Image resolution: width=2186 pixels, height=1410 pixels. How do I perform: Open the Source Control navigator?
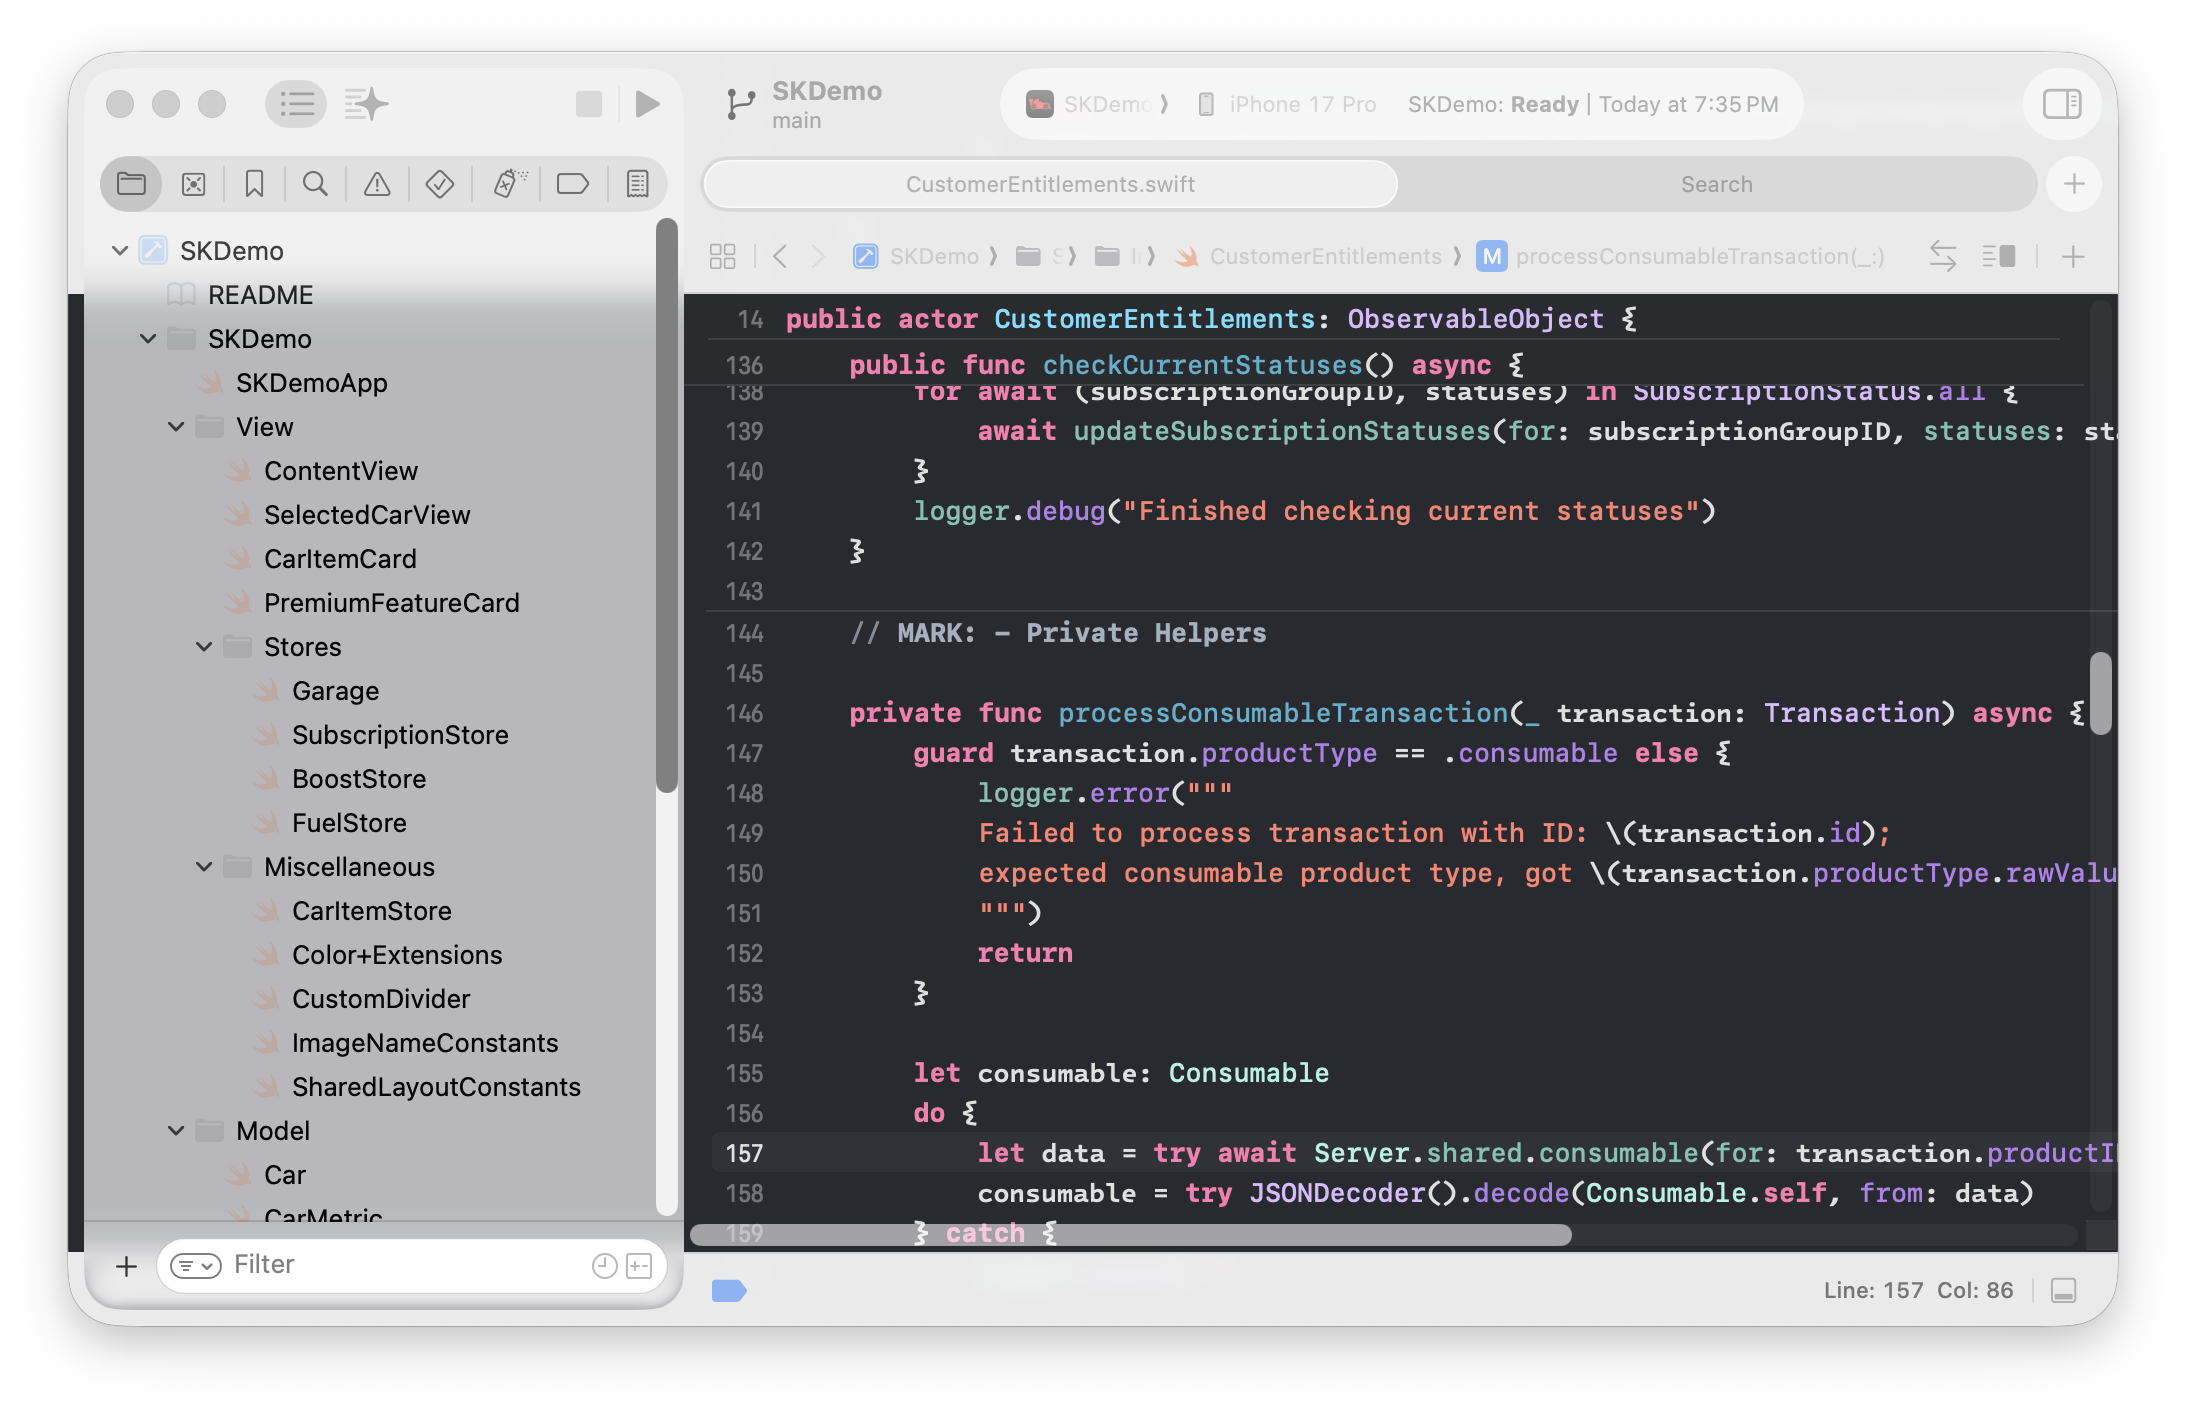193,184
